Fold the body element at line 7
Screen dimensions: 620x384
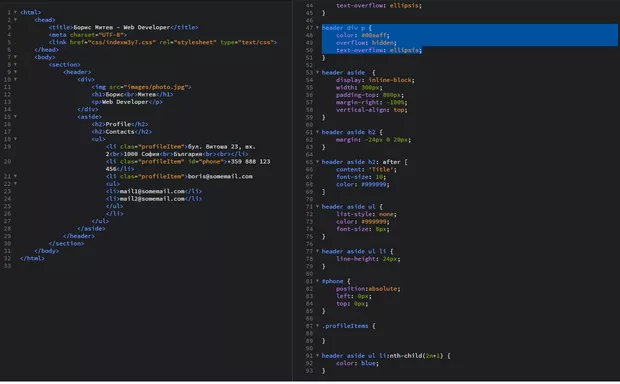coord(15,57)
